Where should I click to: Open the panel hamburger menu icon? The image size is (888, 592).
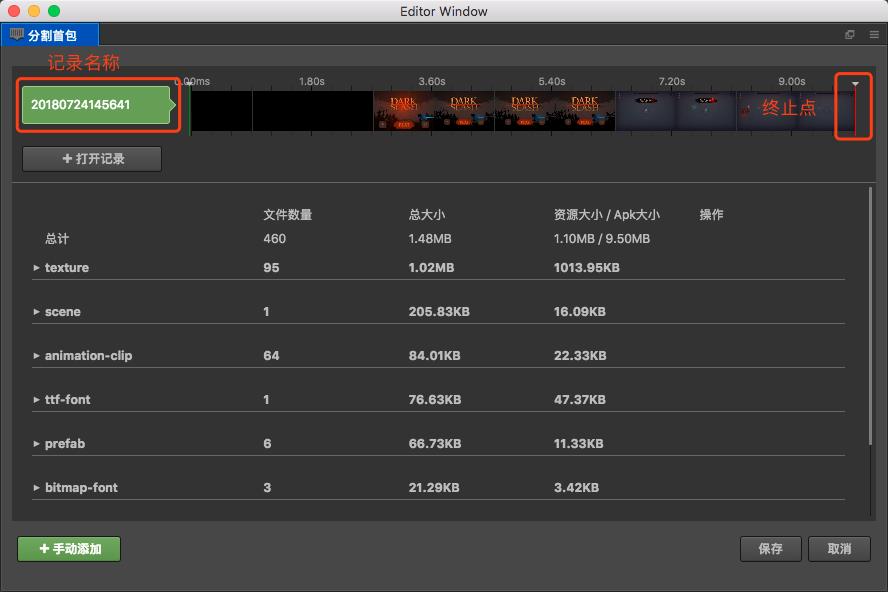[x=874, y=35]
